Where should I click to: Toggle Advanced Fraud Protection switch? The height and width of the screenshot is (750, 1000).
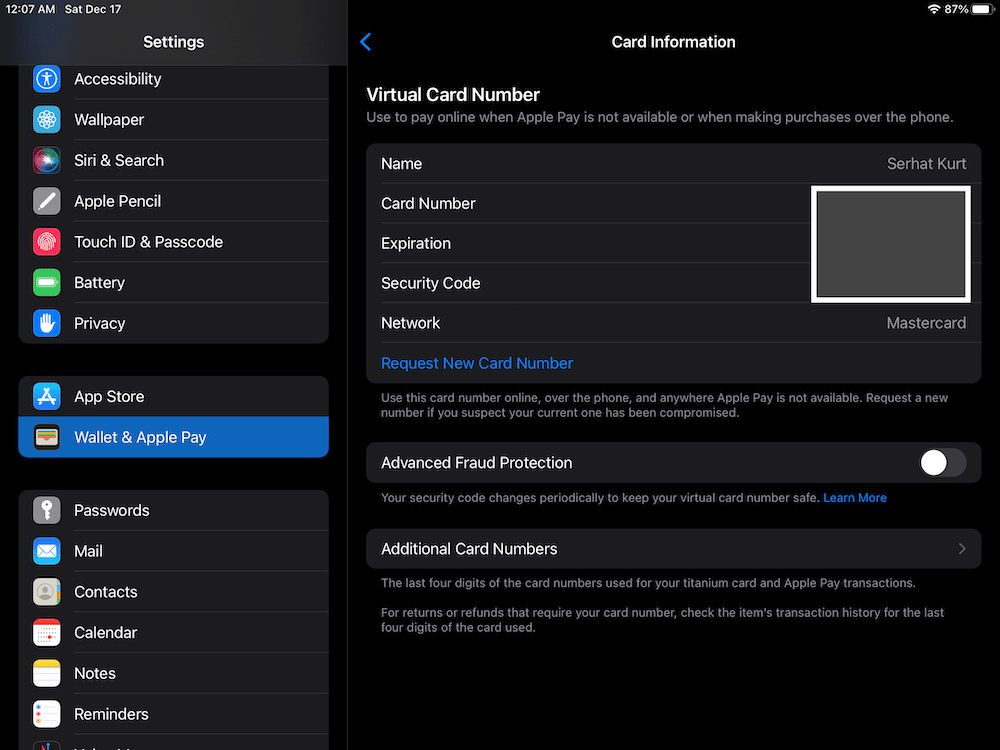943,463
